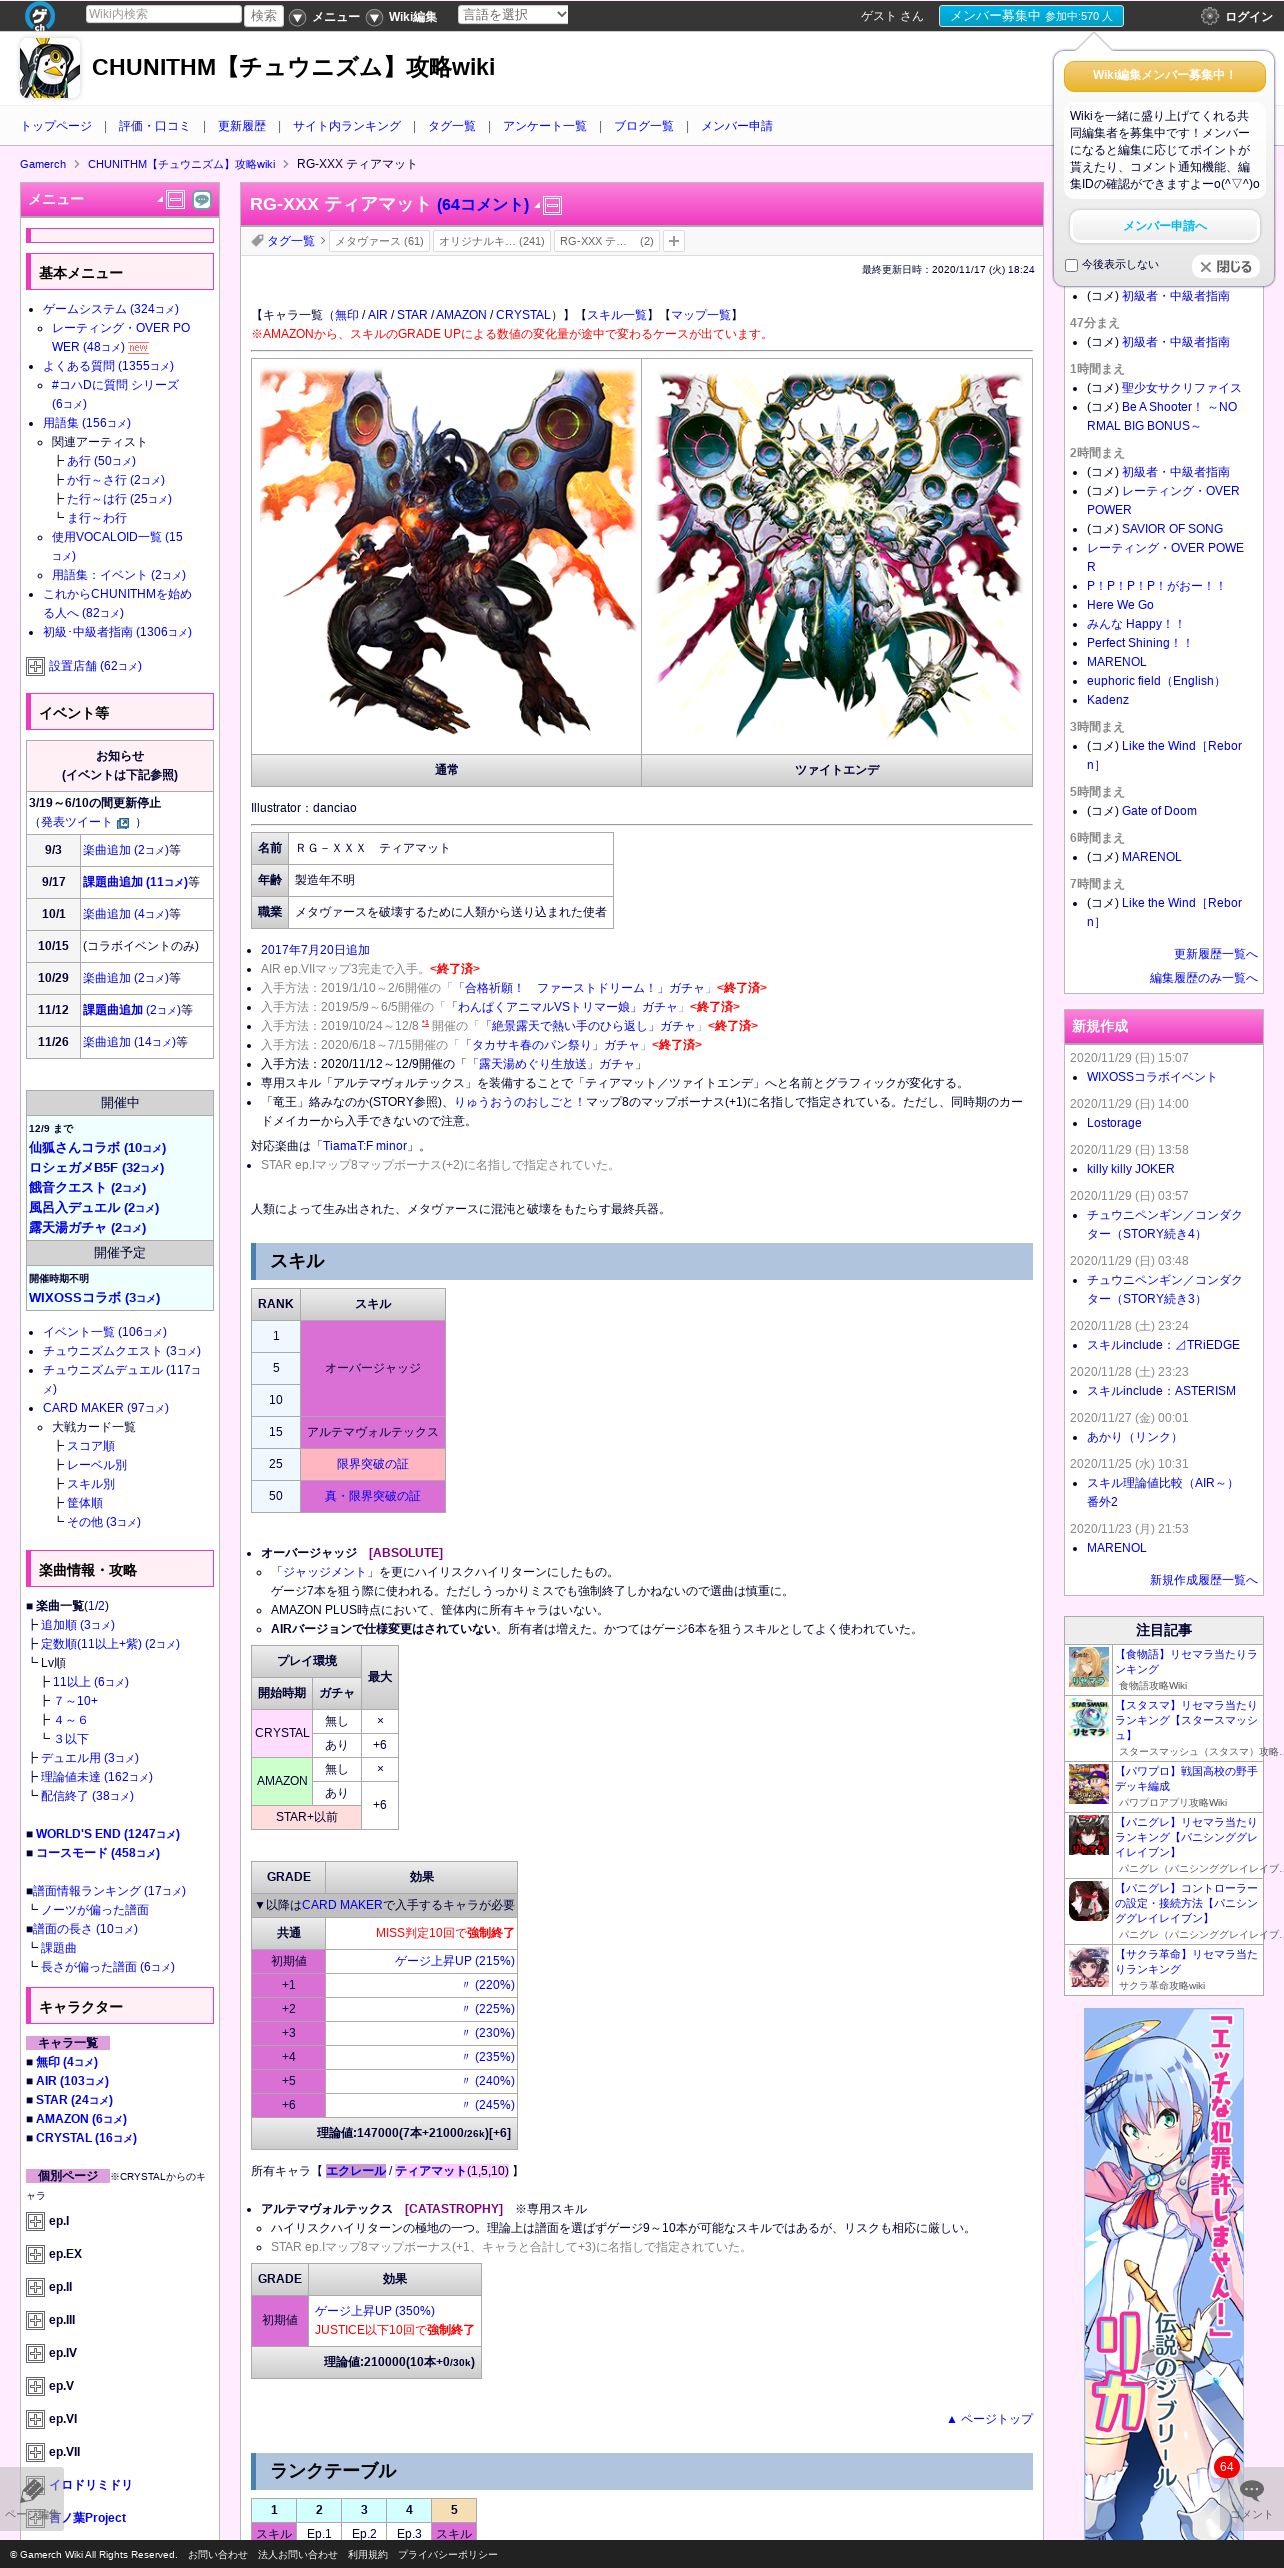Expand the ep.I character list
This screenshot has width=1284, height=2568.
[35, 2221]
